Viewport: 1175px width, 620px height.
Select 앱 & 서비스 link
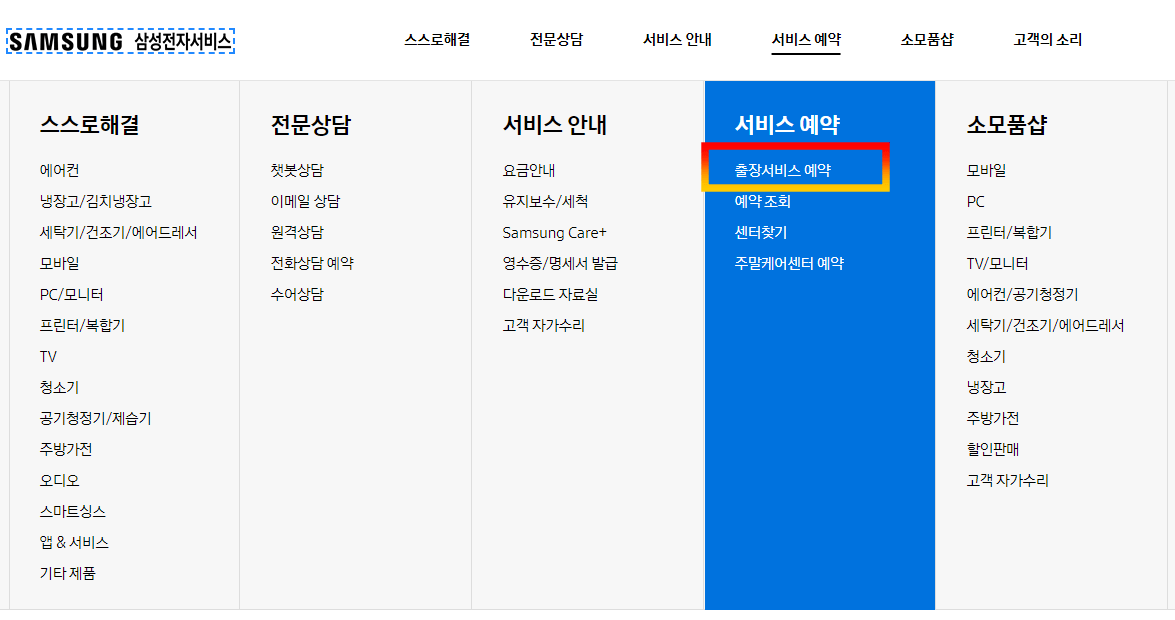(74, 542)
